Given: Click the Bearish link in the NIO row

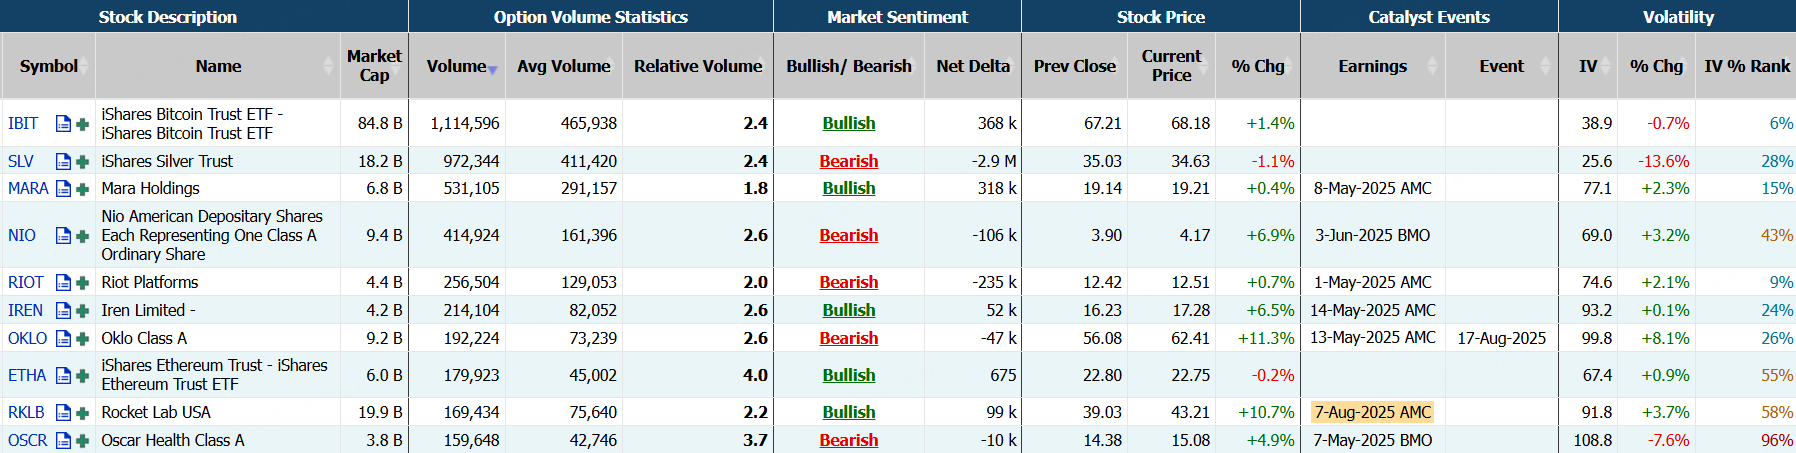Looking at the screenshot, I should pyautogui.click(x=849, y=235).
